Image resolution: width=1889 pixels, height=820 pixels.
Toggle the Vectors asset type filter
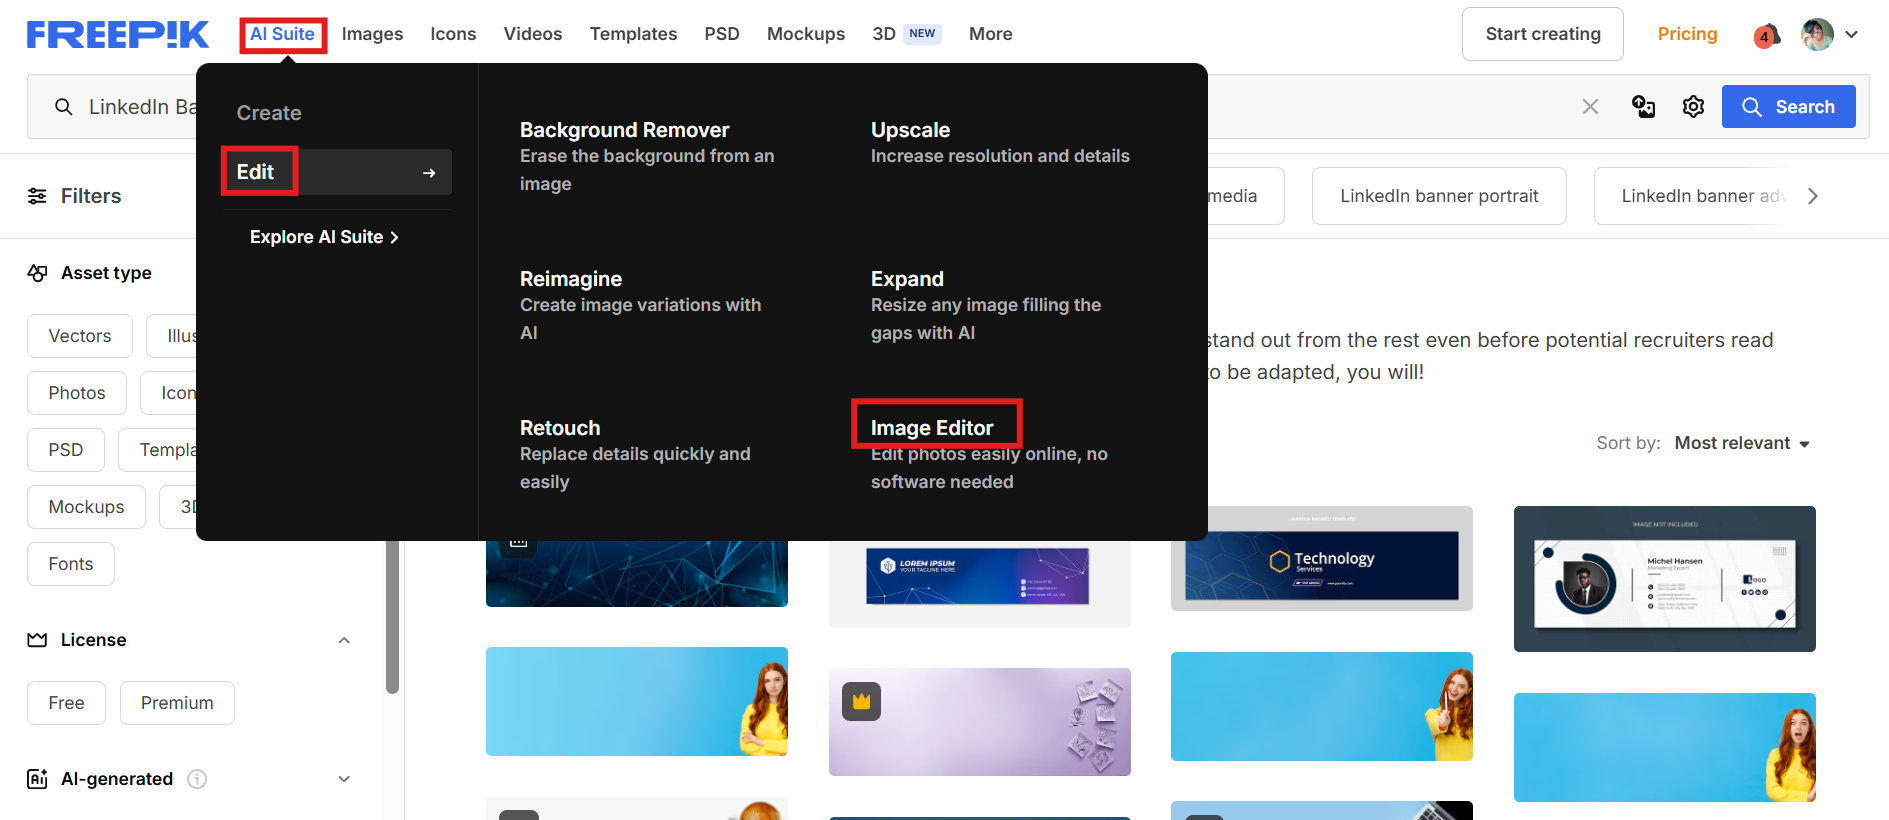click(x=80, y=336)
